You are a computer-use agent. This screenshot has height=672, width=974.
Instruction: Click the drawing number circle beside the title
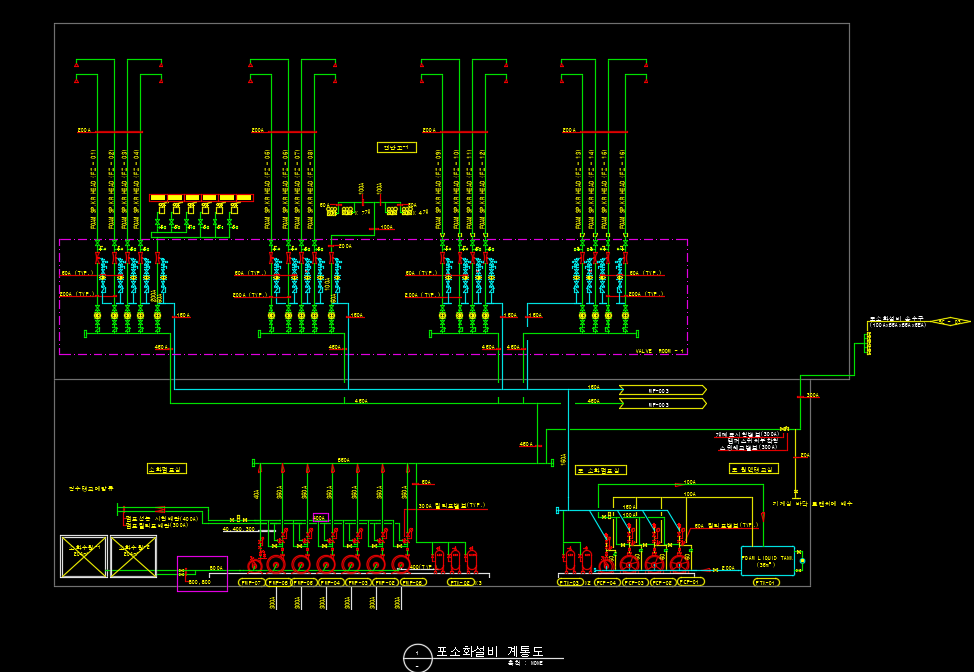point(417,658)
